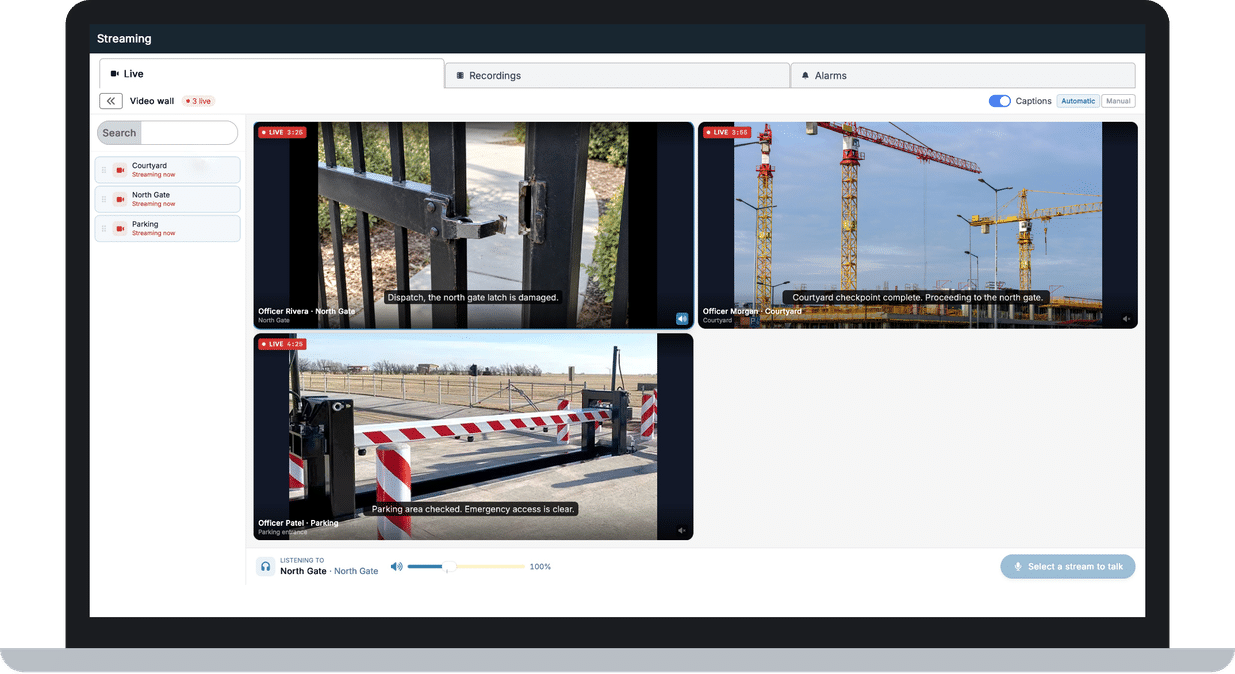Select Manual captions mode

pyautogui.click(x=1118, y=101)
